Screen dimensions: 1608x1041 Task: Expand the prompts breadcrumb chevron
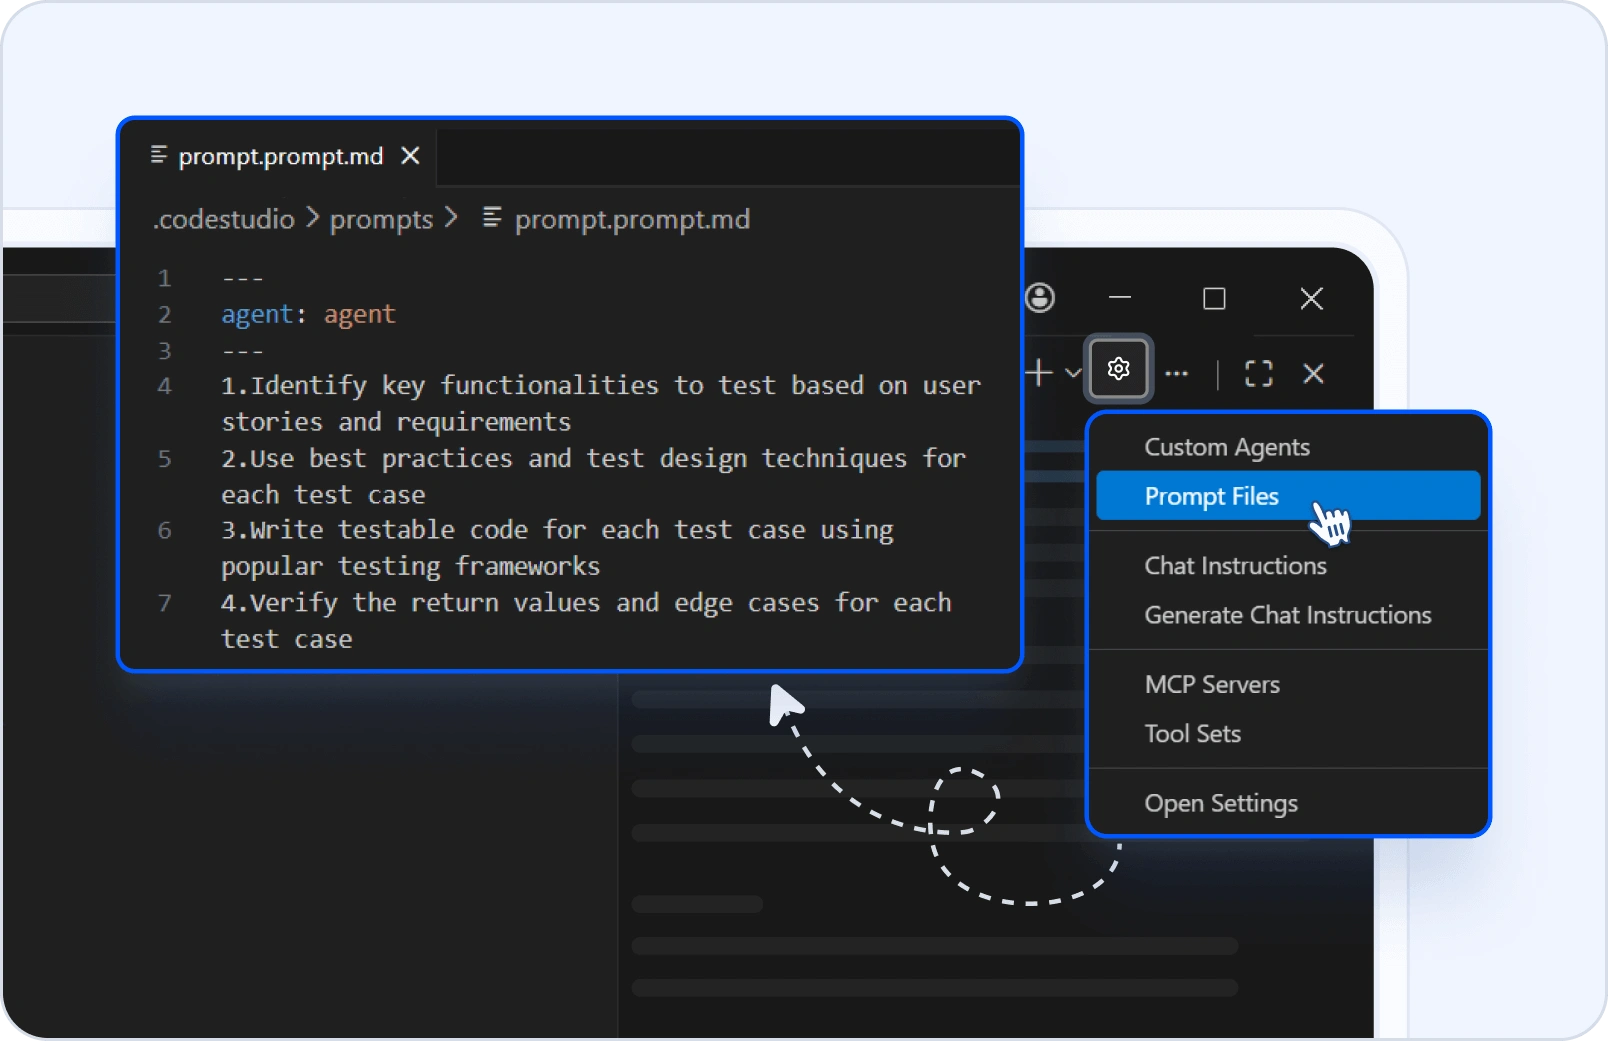452,218
